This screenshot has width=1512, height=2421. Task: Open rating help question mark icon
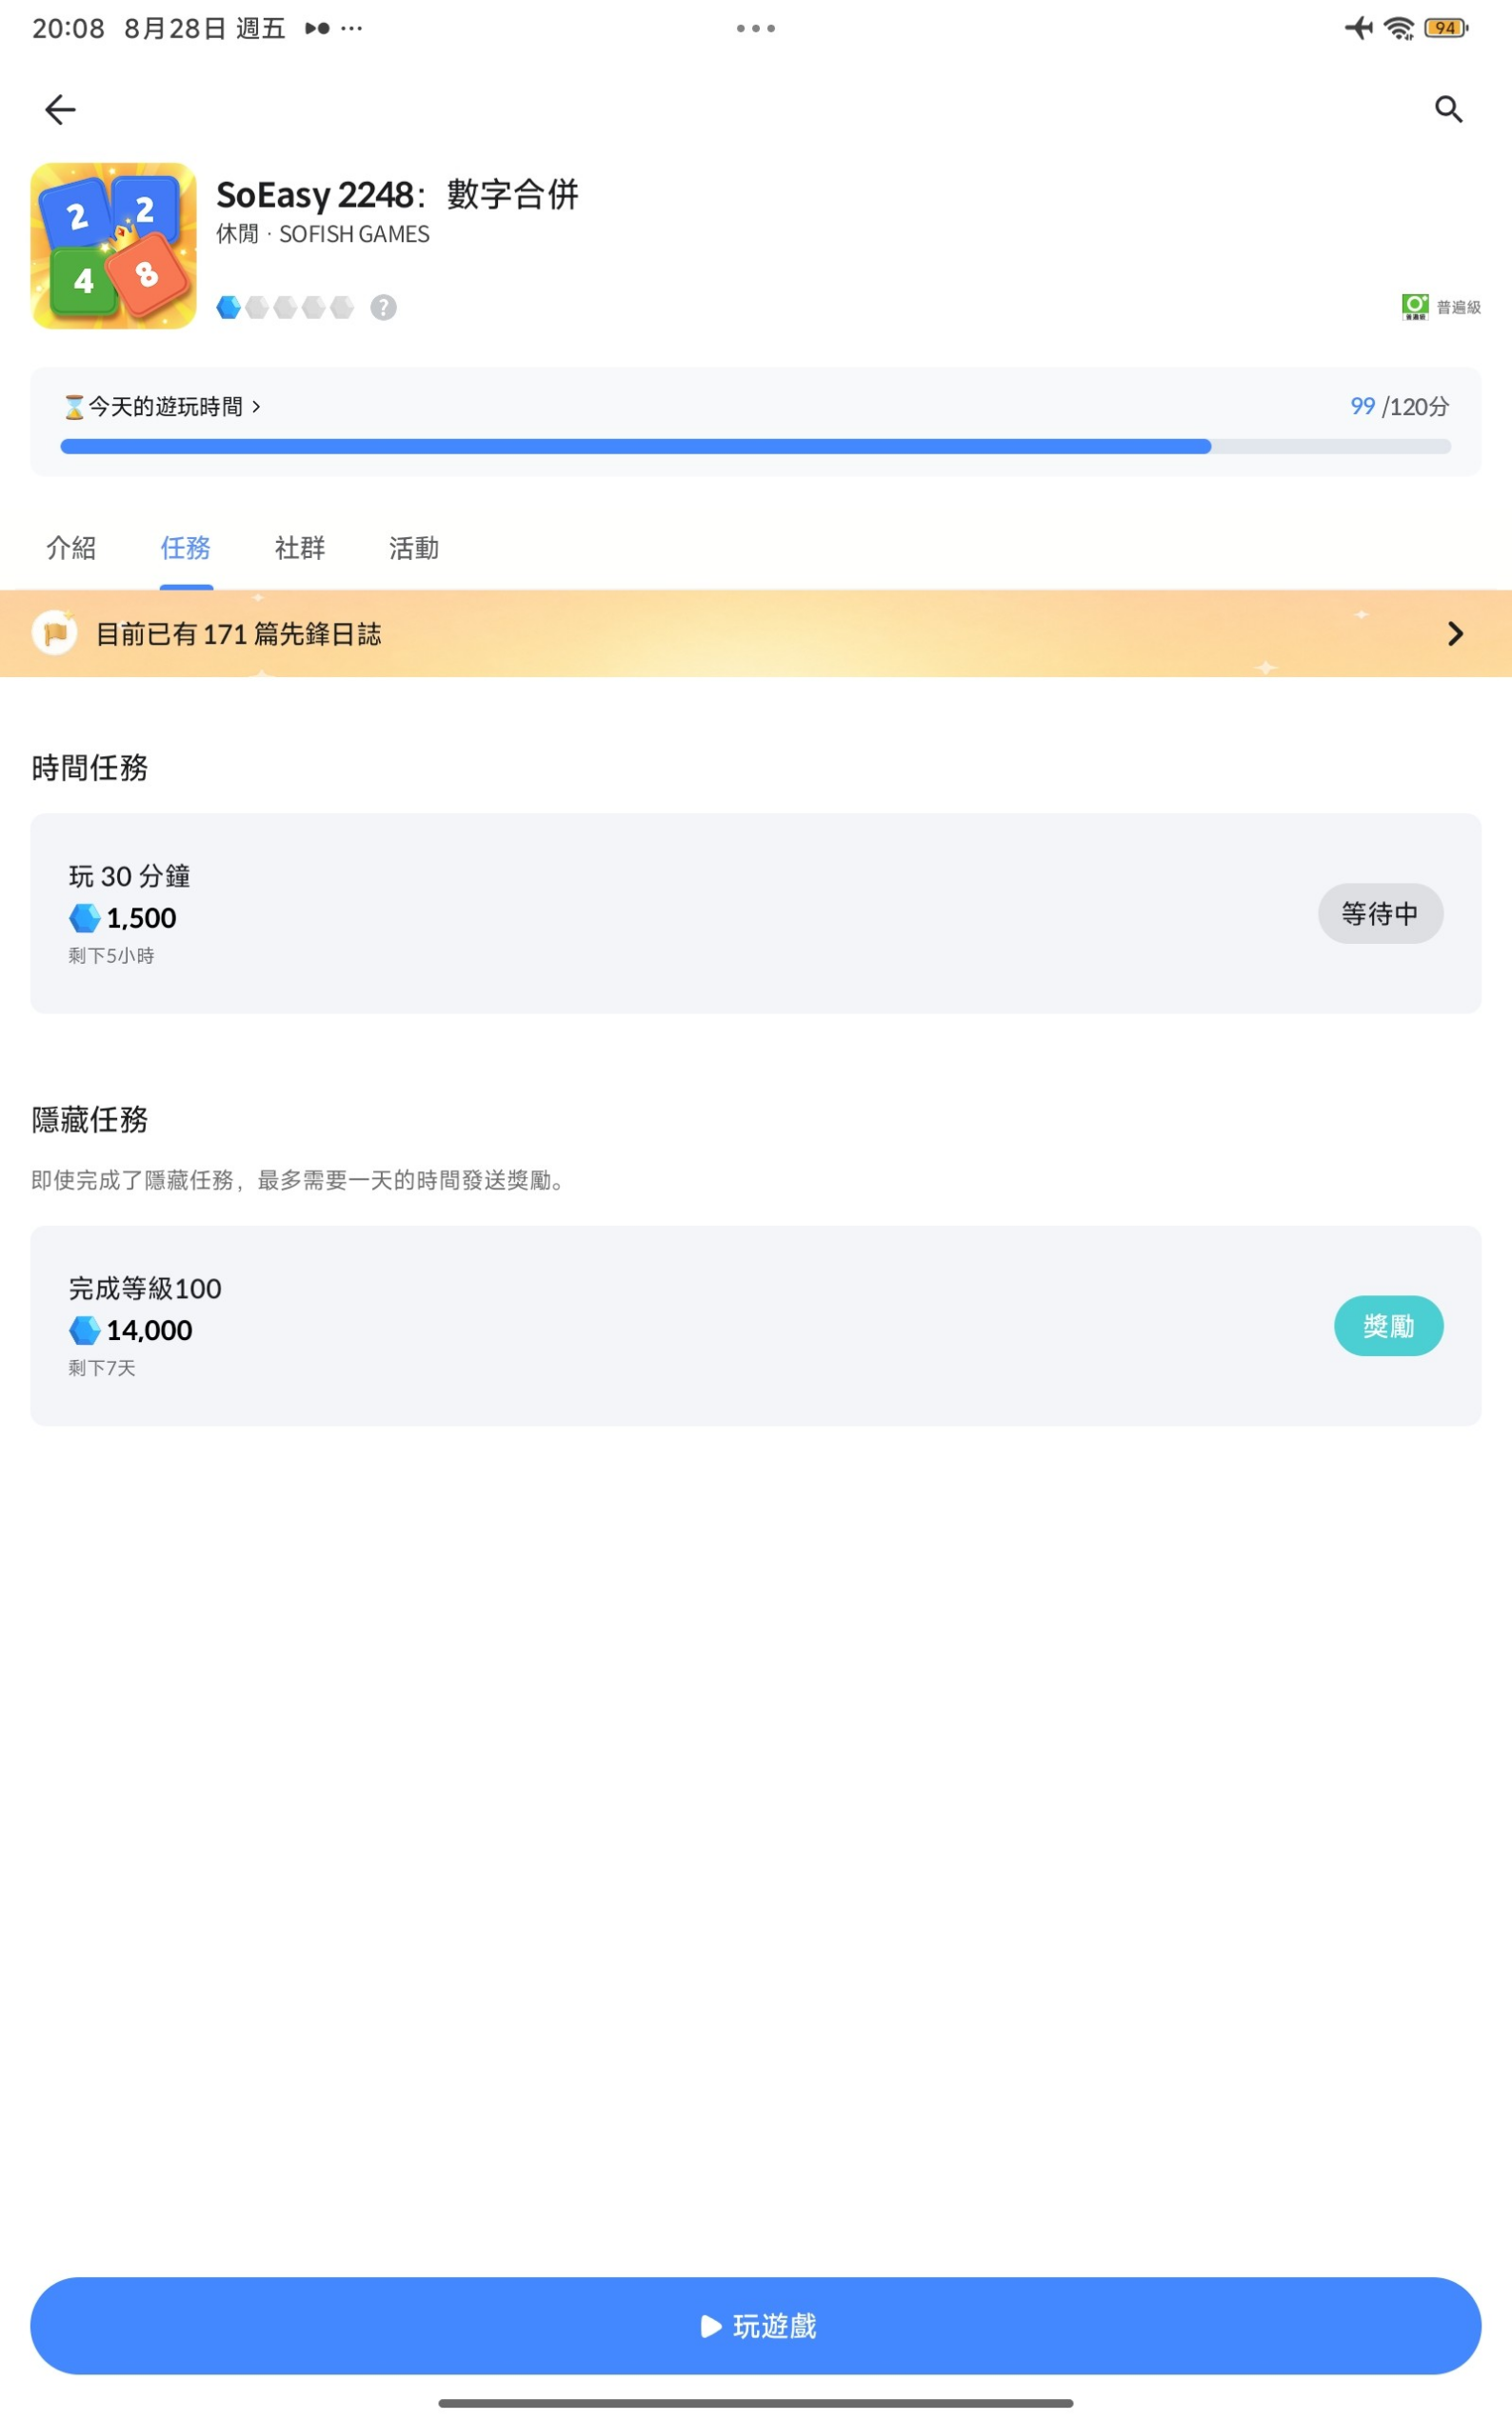point(383,307)
